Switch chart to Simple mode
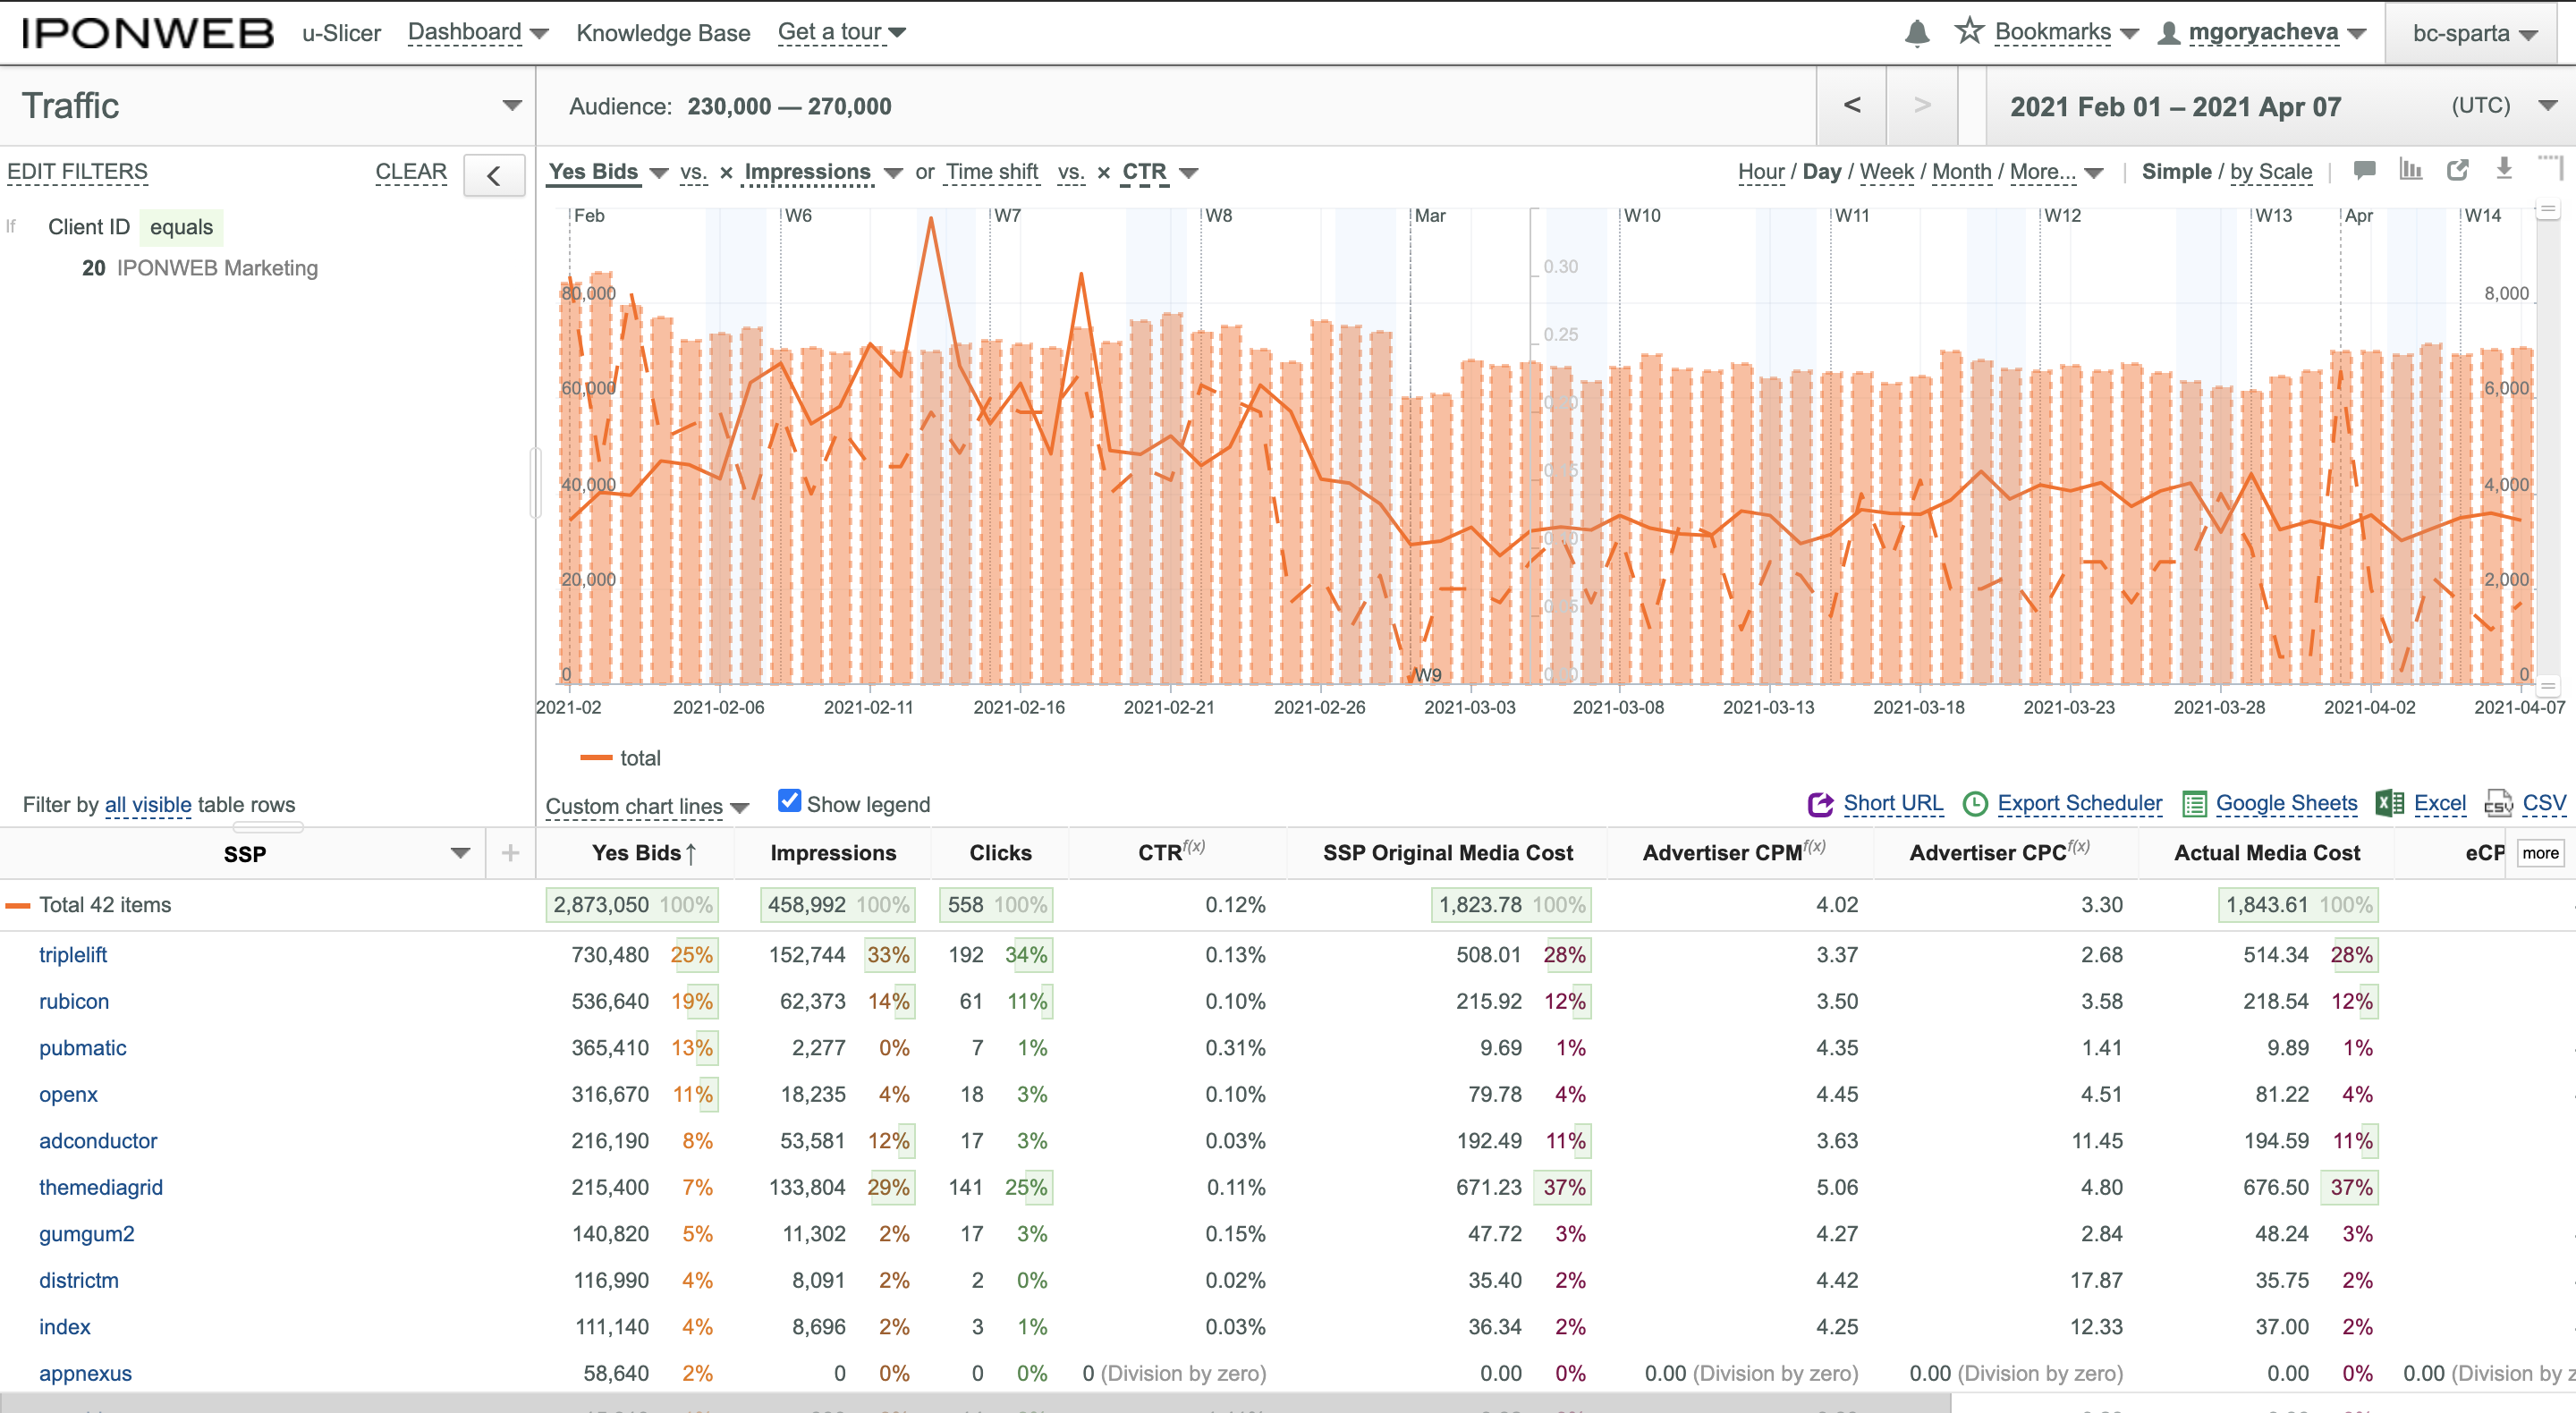The image size is (2576, 1413). pos(2176,172)
